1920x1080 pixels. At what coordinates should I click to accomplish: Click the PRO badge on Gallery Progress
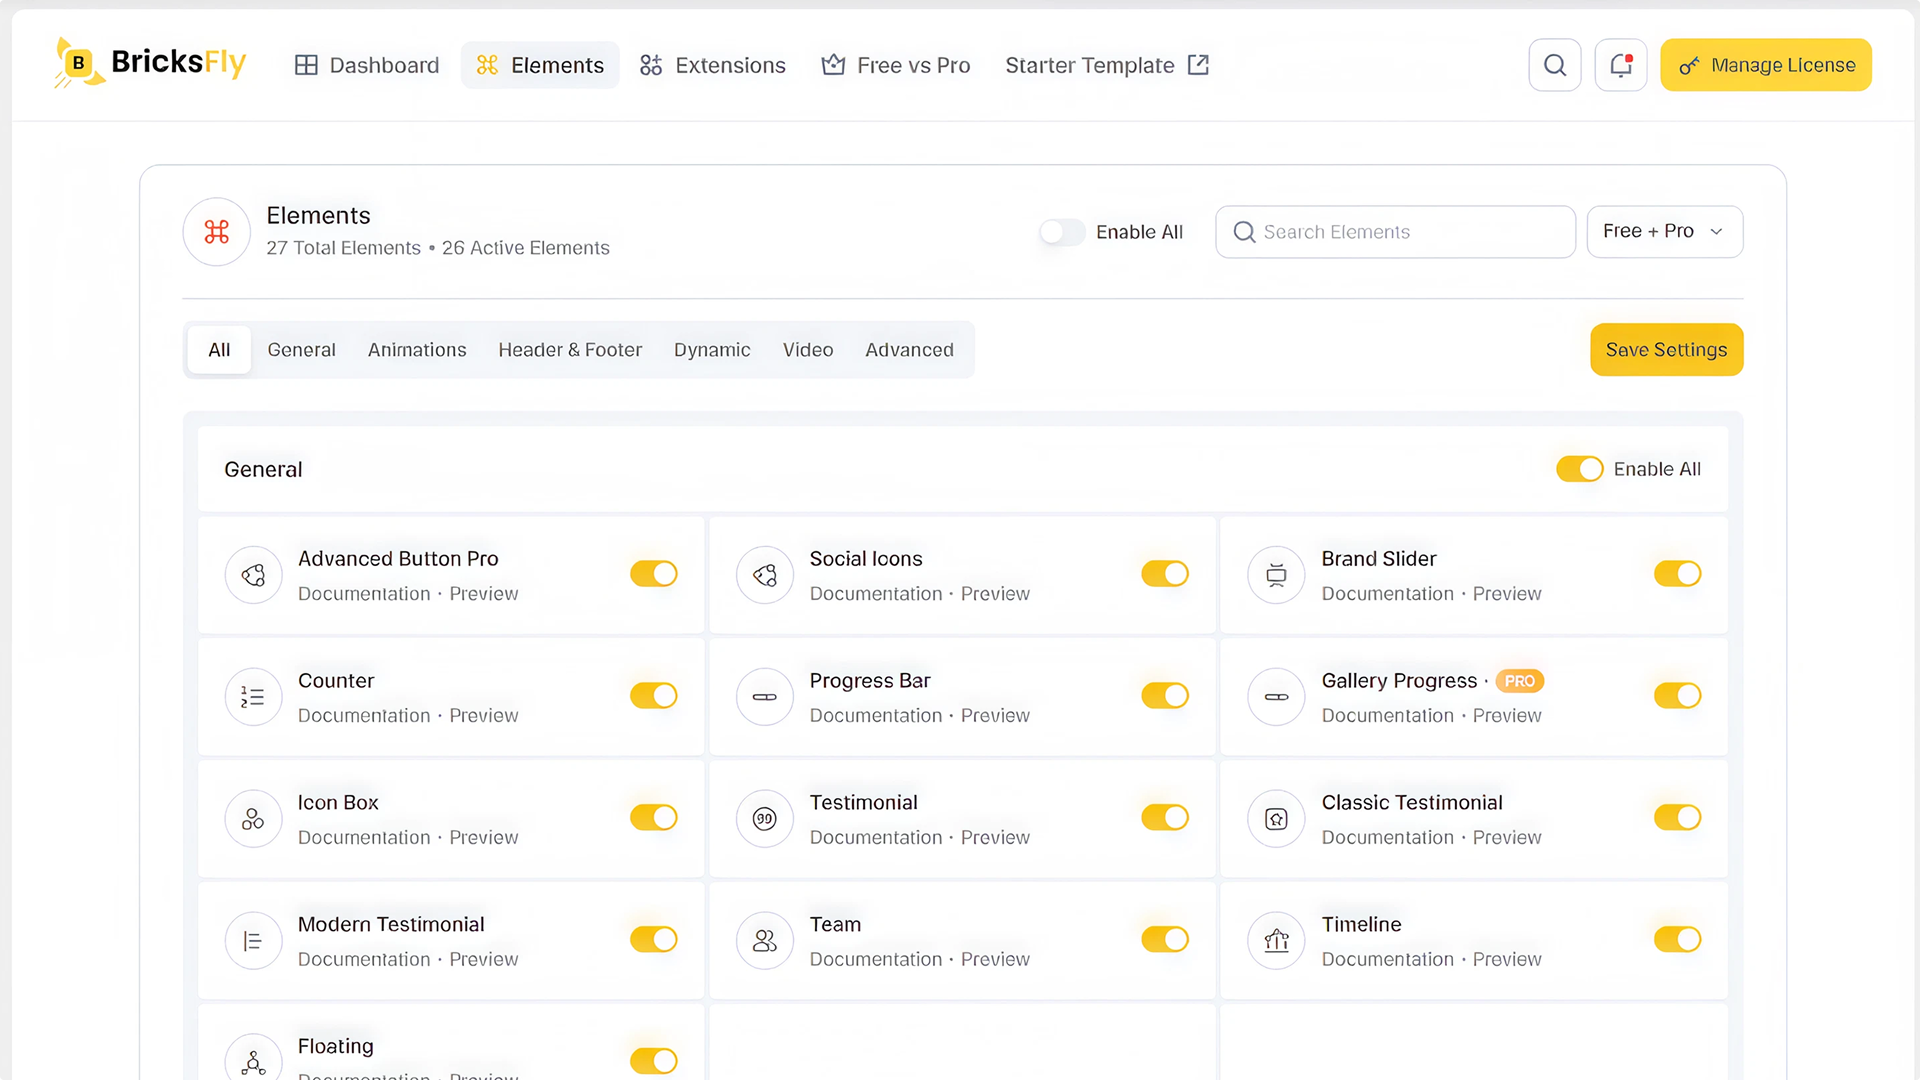(1519, 681)
